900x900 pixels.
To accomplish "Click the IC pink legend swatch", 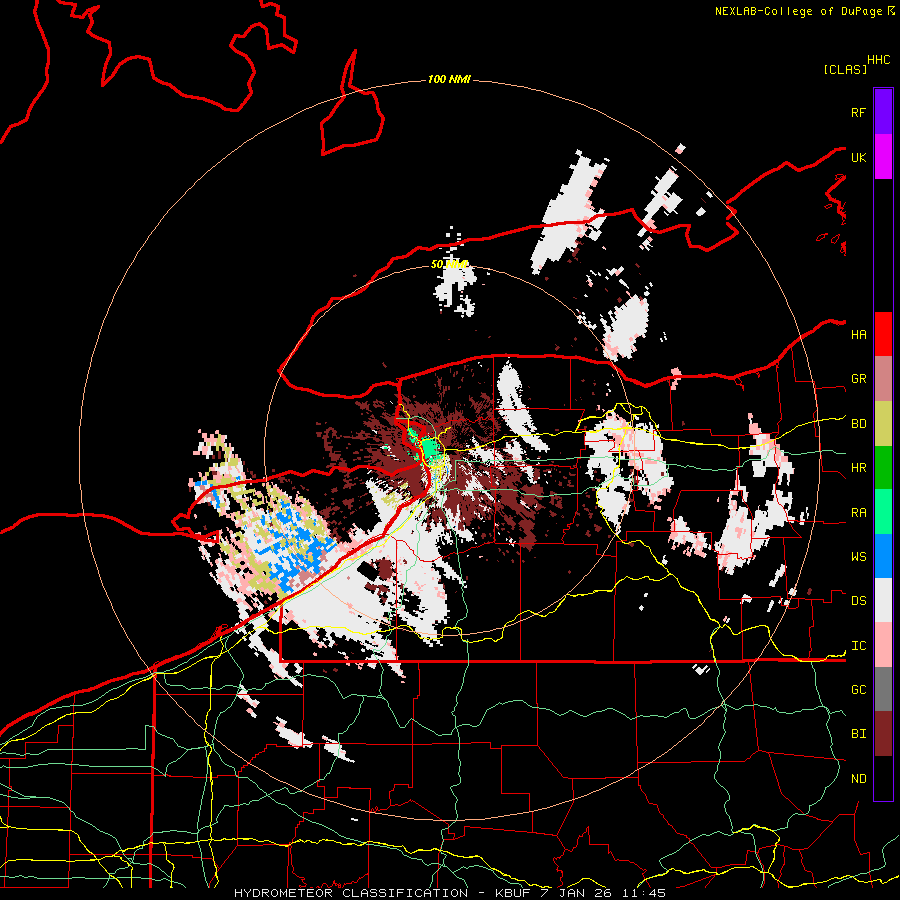I will coord(883,645).
